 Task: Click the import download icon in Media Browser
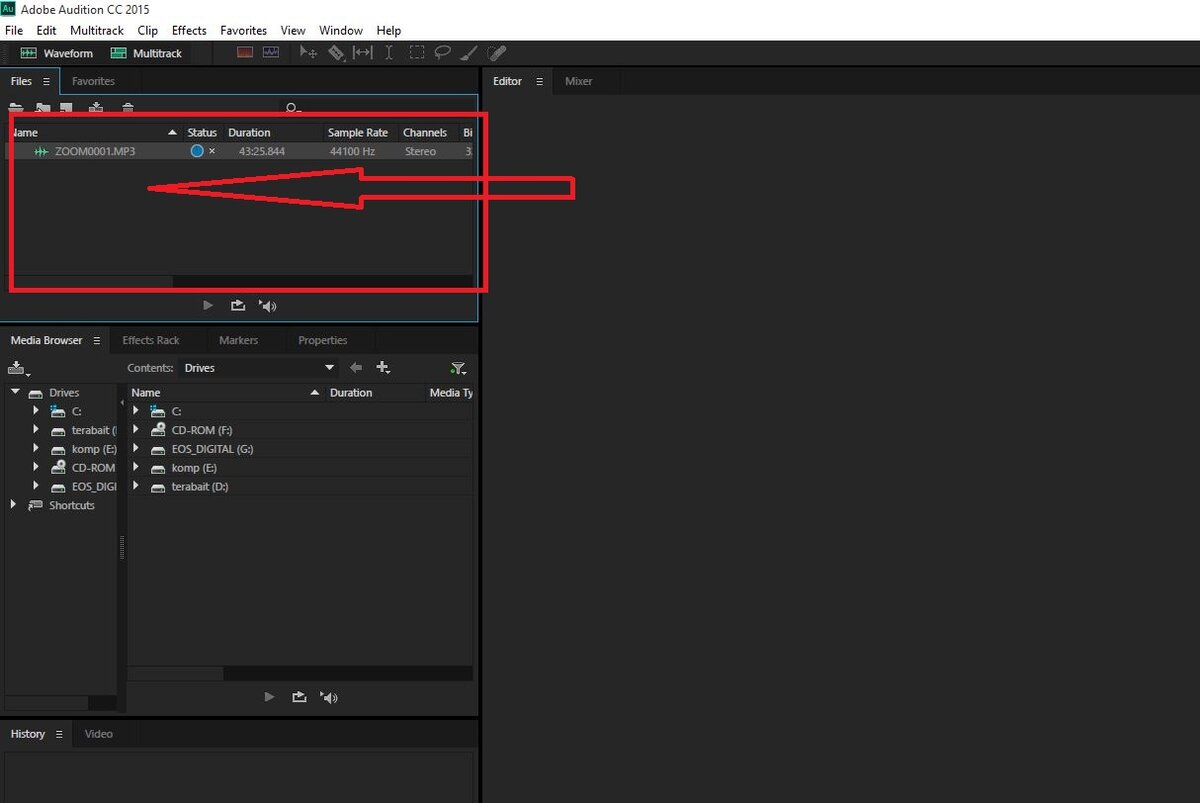click(x=20, y=368)
